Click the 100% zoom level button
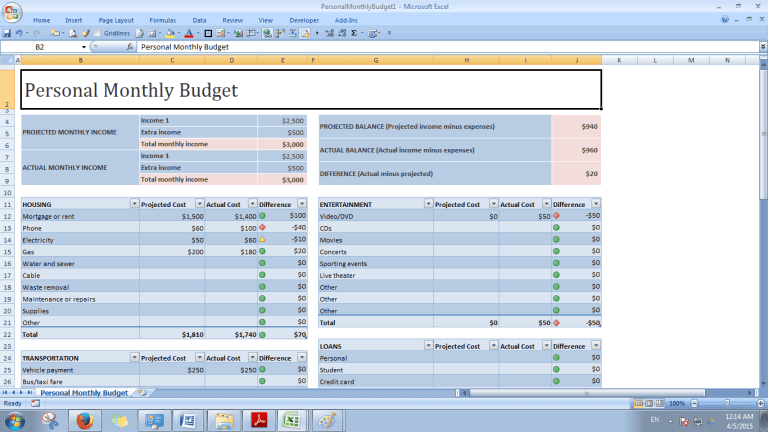 (677, 404)
